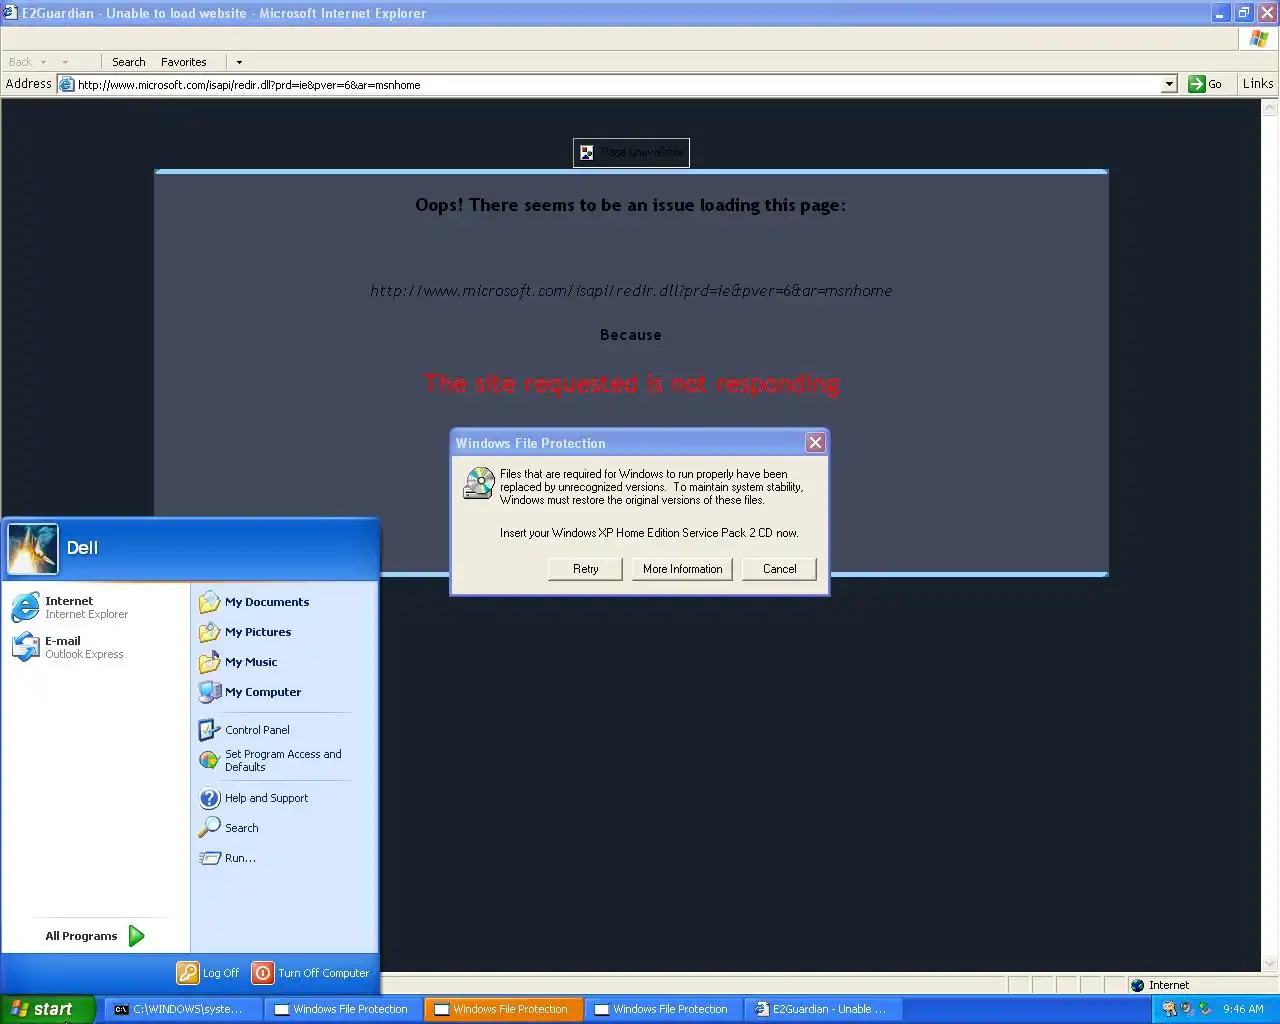Switch to the C:\WINDOWS\syste... taskbar button
The width and height of the screenshot is (1280, 1024).
[x=184, y=1009]
